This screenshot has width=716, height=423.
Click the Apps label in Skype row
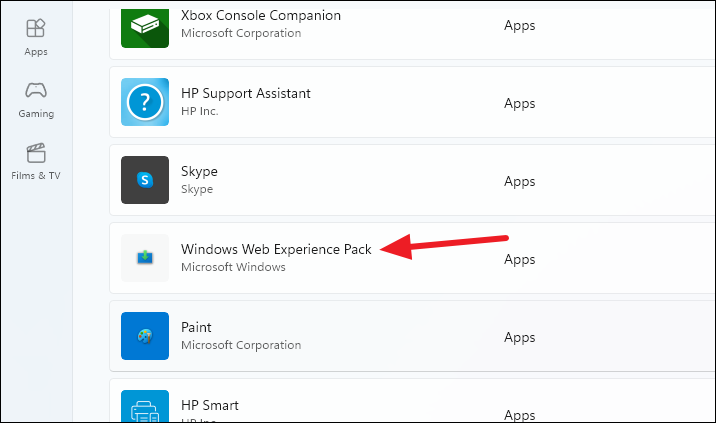point(520,182)
